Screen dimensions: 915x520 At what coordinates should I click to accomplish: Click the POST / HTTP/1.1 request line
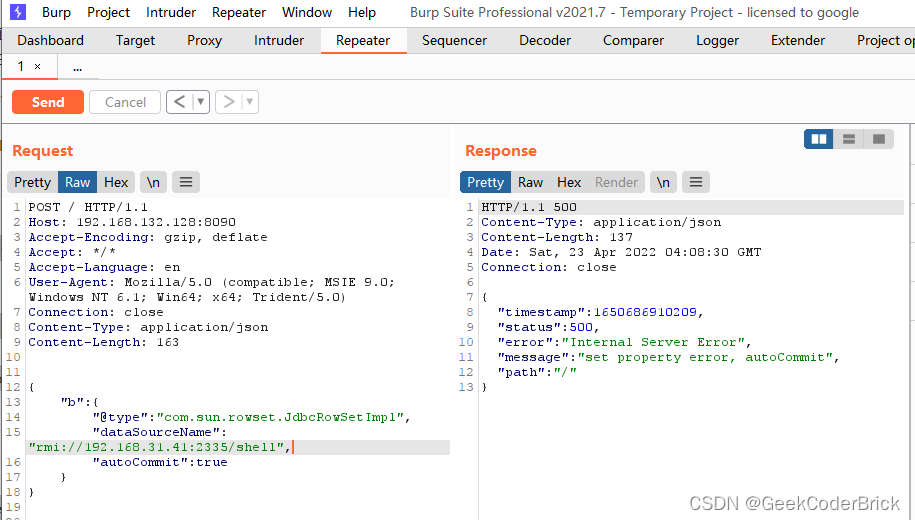tap(88, 207)
